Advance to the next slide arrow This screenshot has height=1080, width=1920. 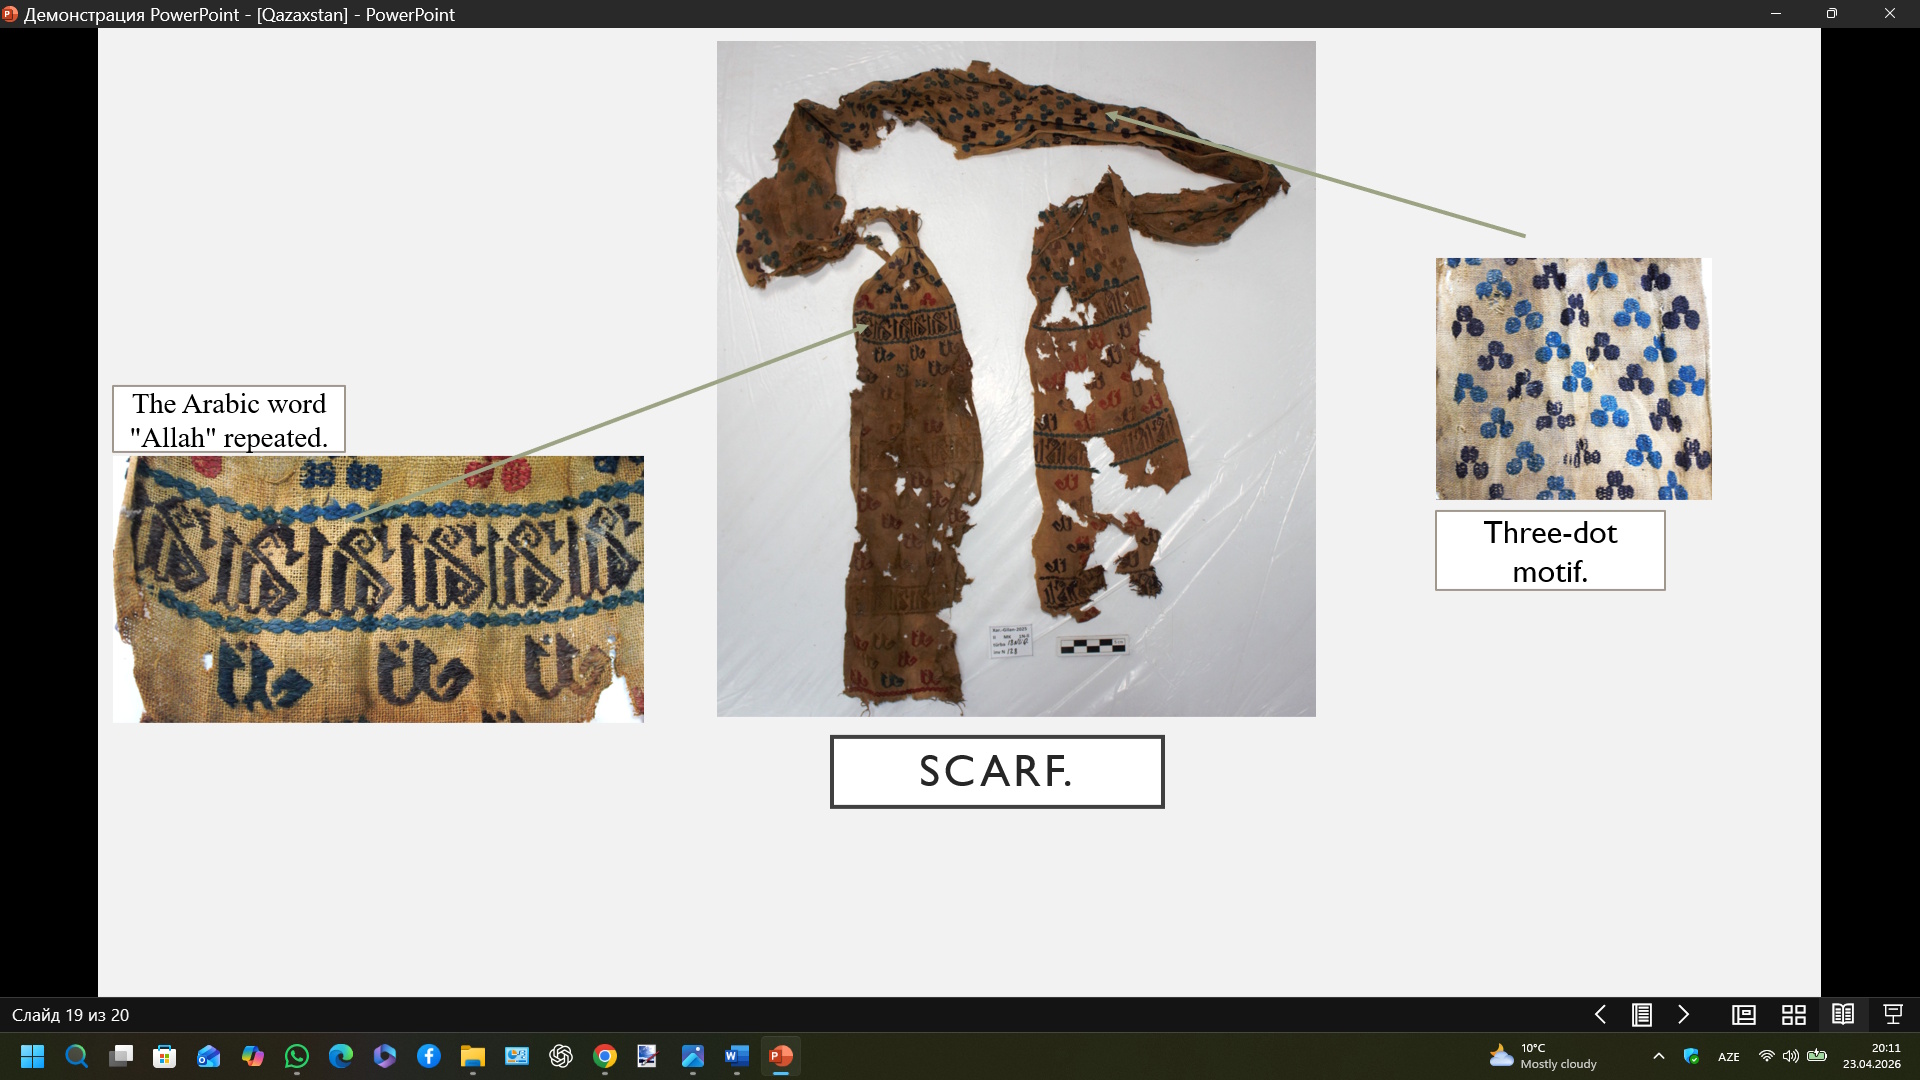click(x=1684, y=1015)
